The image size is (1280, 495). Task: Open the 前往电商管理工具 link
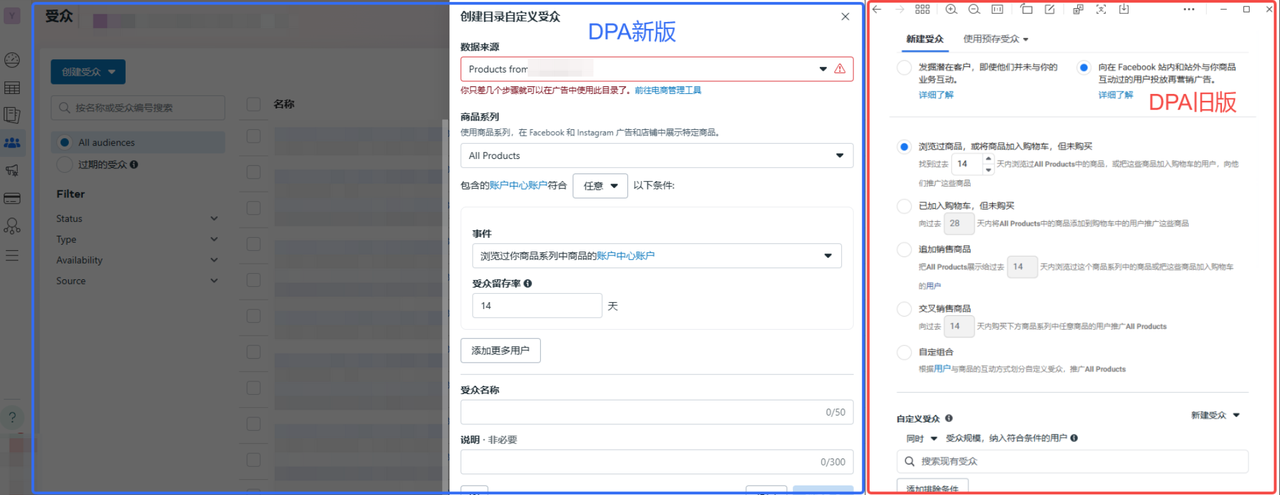tap(668, 90)
